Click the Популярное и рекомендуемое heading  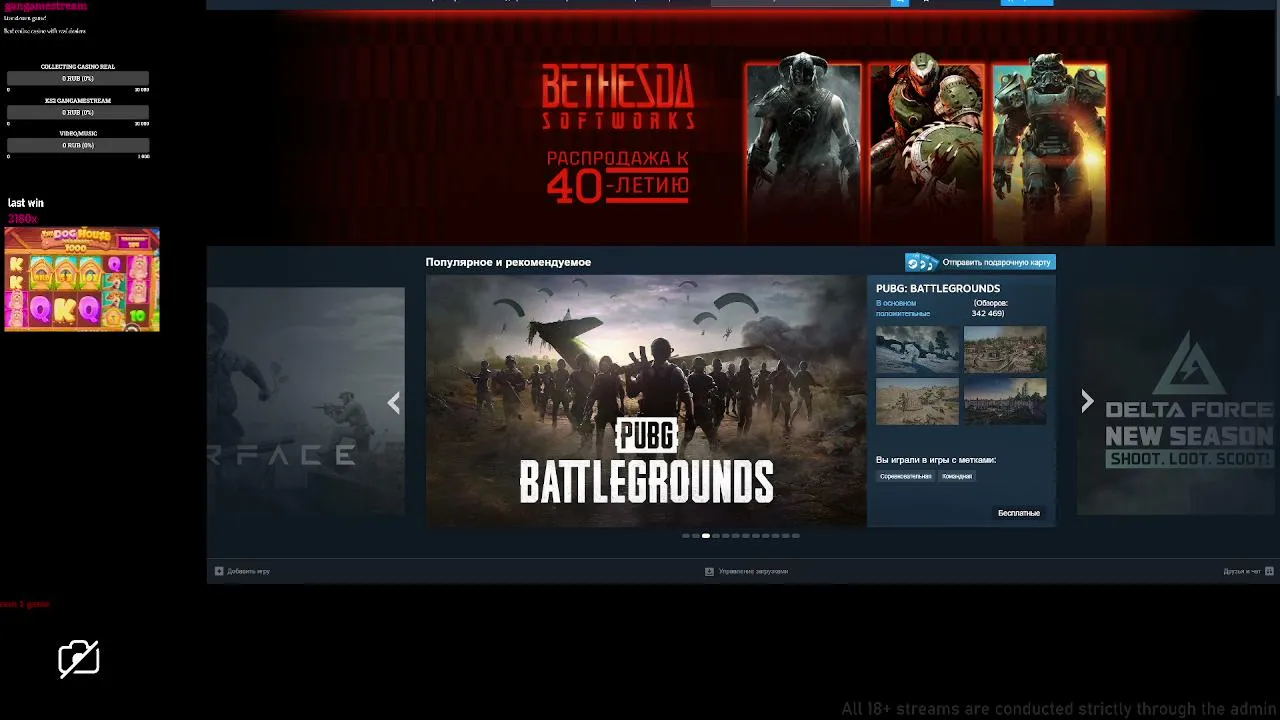pos(508,262)
